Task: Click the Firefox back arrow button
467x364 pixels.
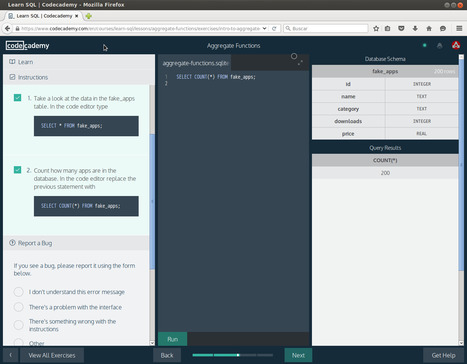Action: (7, 29)
